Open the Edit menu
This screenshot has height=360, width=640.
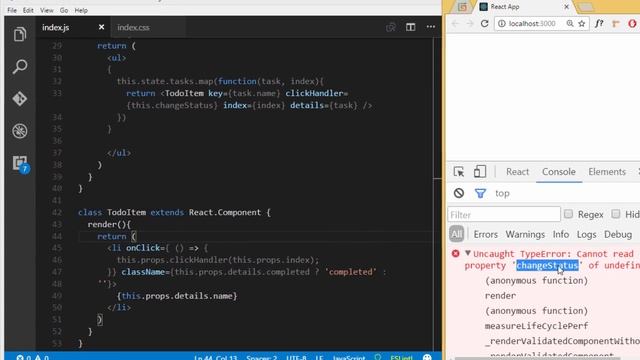point(28,10)
